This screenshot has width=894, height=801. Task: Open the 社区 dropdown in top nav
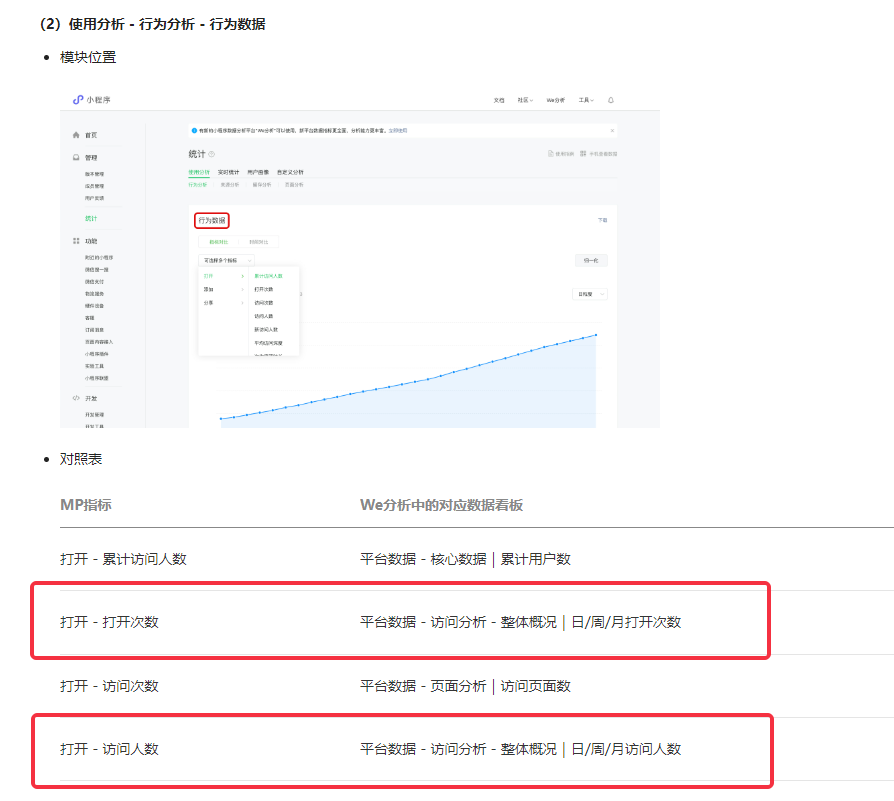coord(525,100)
